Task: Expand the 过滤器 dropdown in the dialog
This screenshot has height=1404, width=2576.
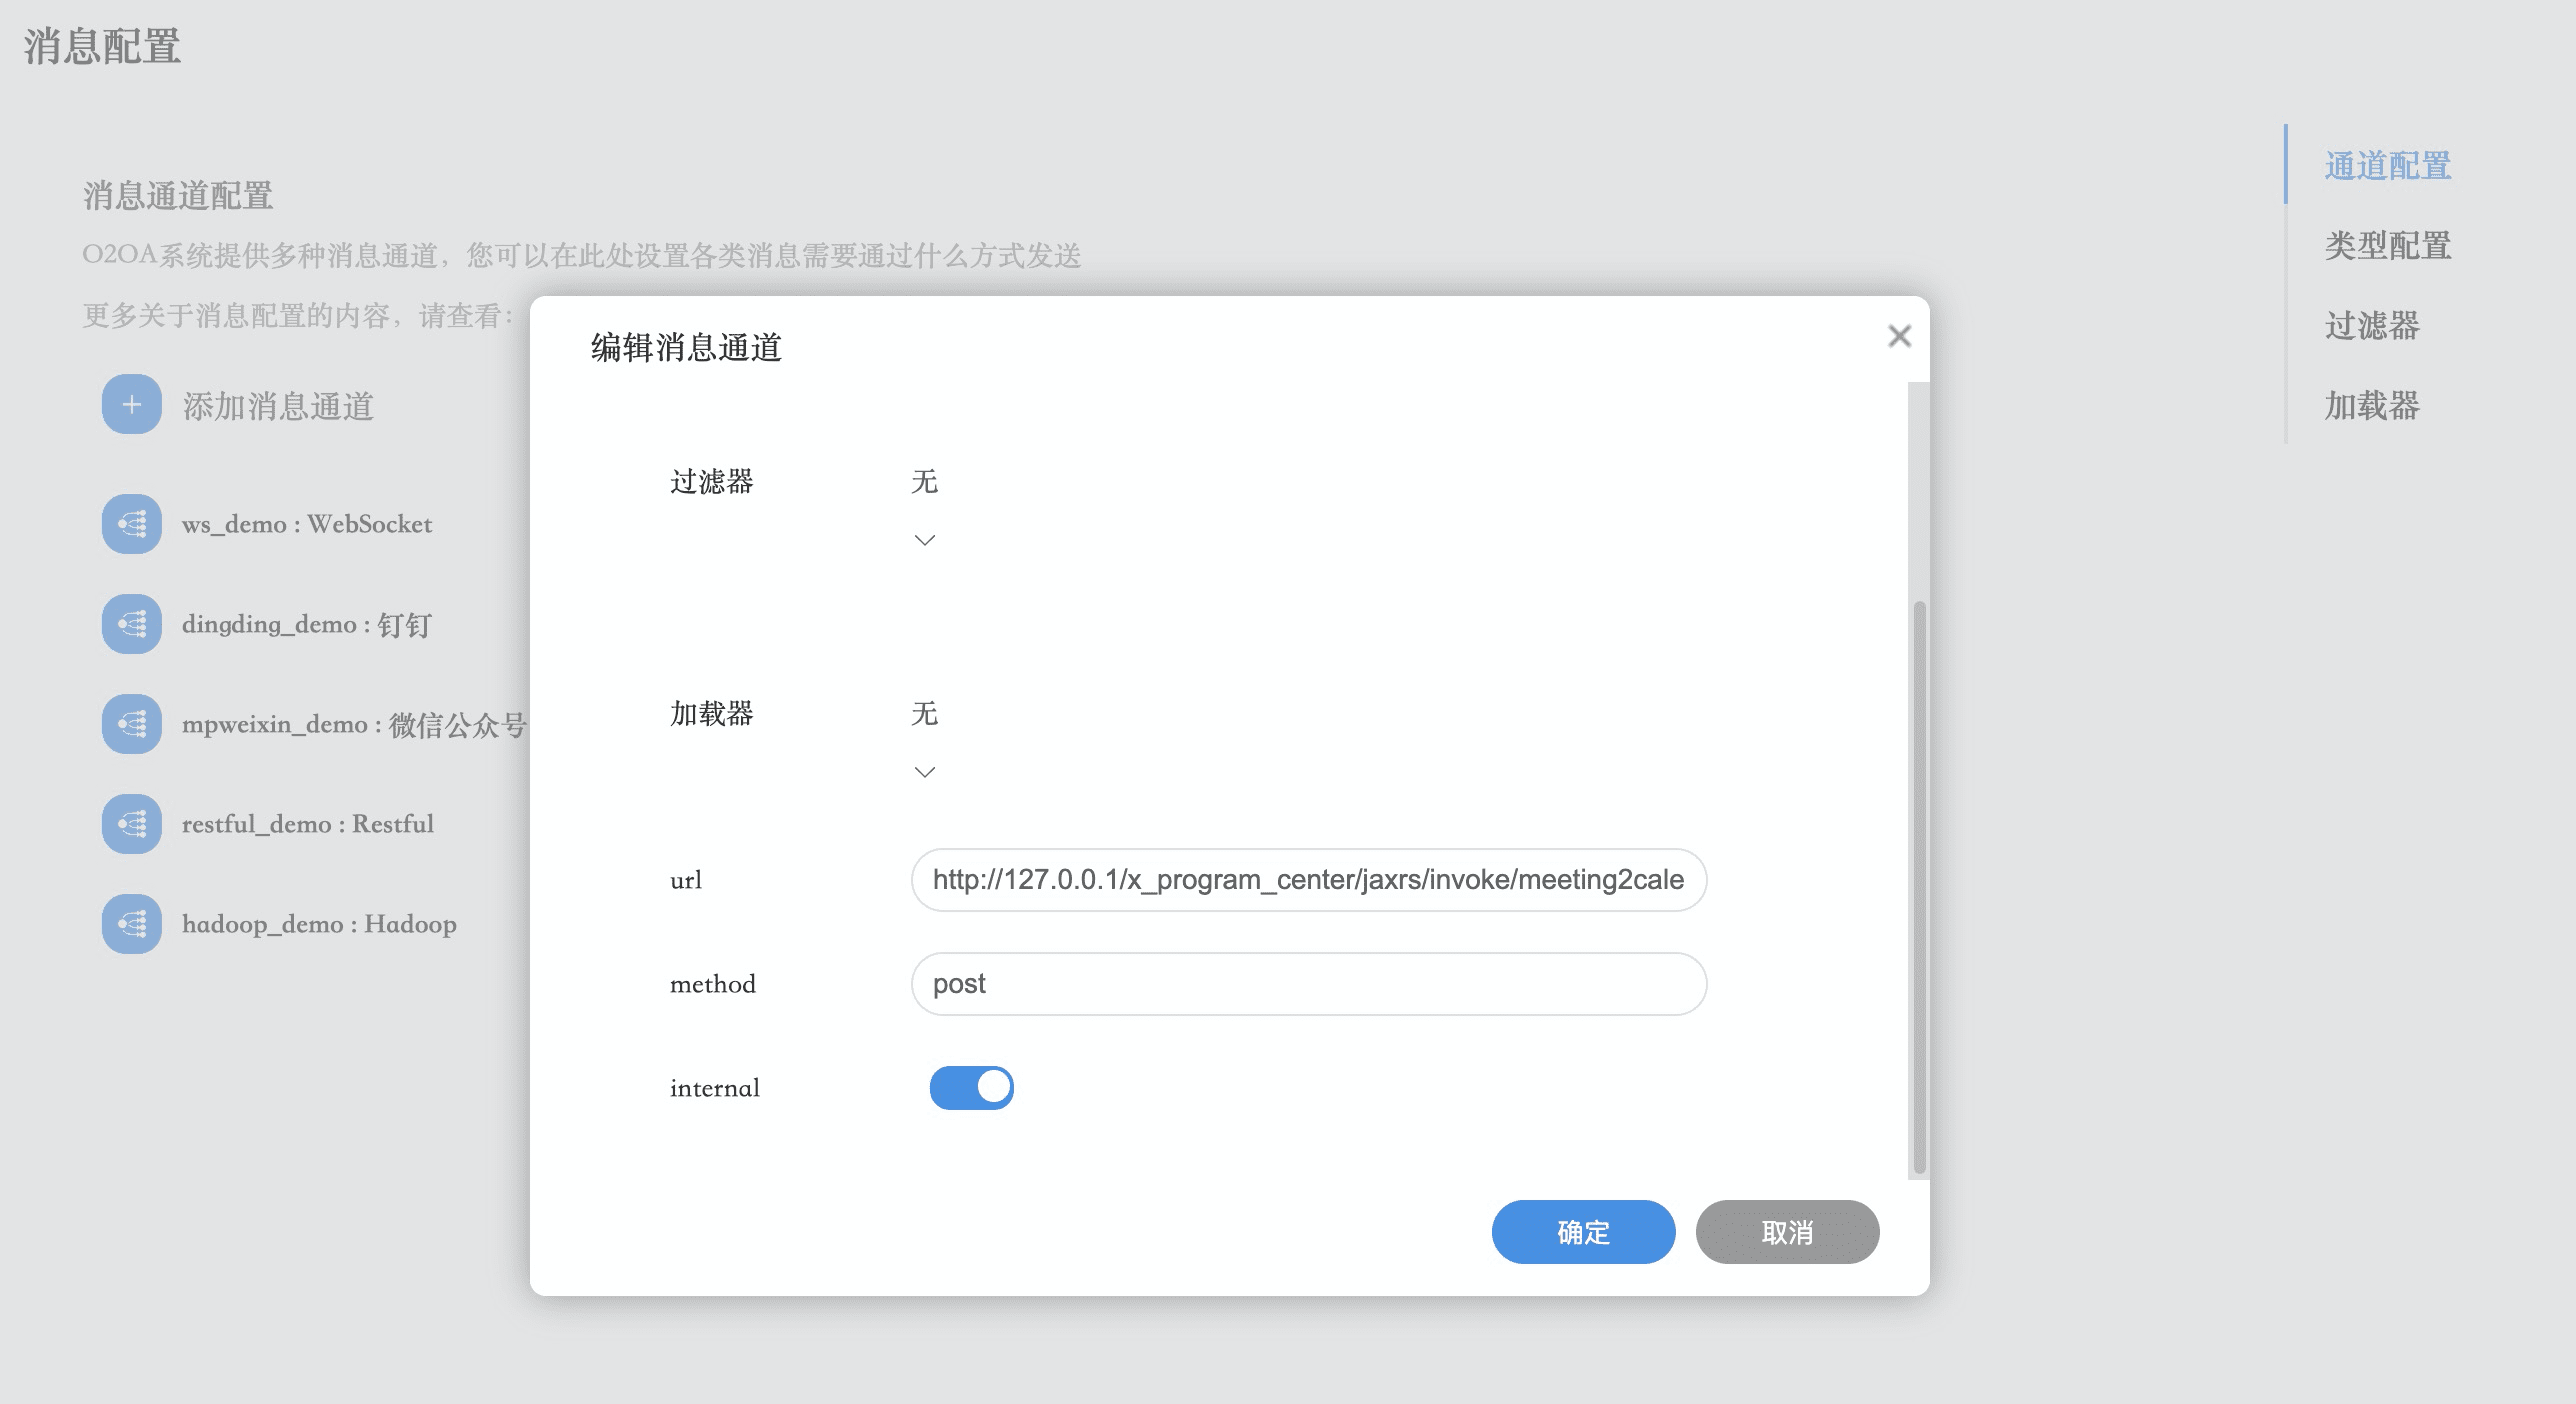Action: (924, 540)
